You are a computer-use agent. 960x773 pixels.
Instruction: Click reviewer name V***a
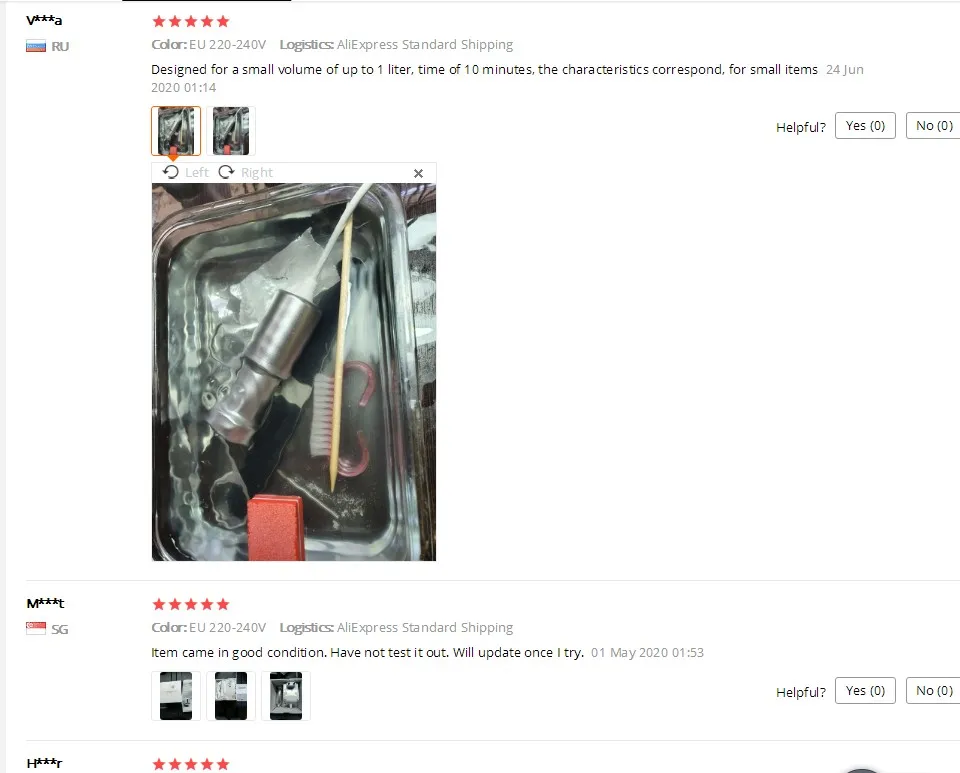pos(44,20)
